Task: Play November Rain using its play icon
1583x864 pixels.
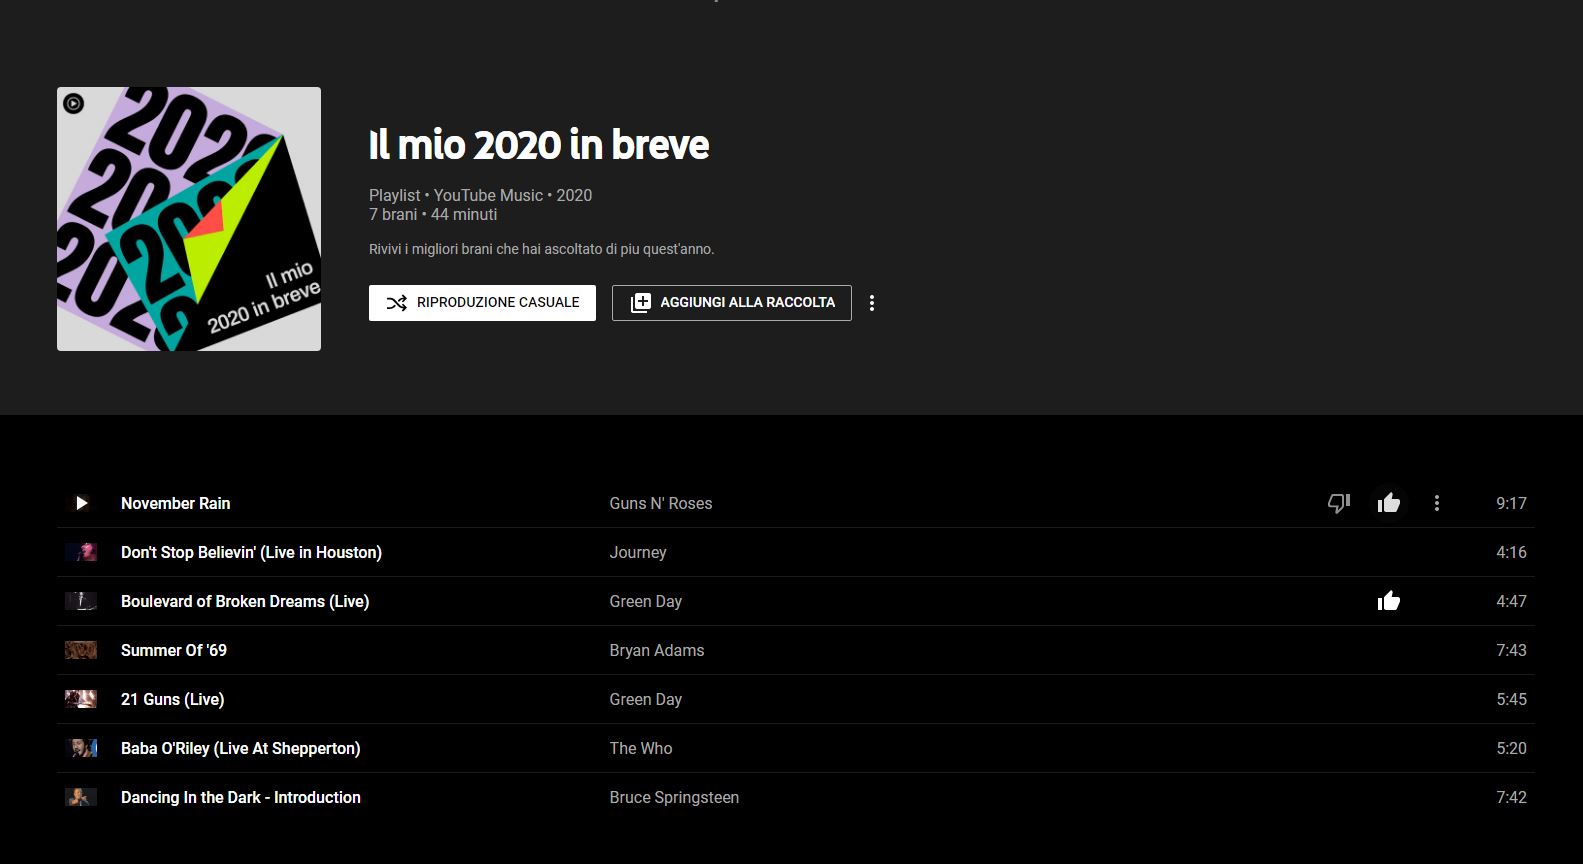Action: pyautogui.click(x=81, y=503)
